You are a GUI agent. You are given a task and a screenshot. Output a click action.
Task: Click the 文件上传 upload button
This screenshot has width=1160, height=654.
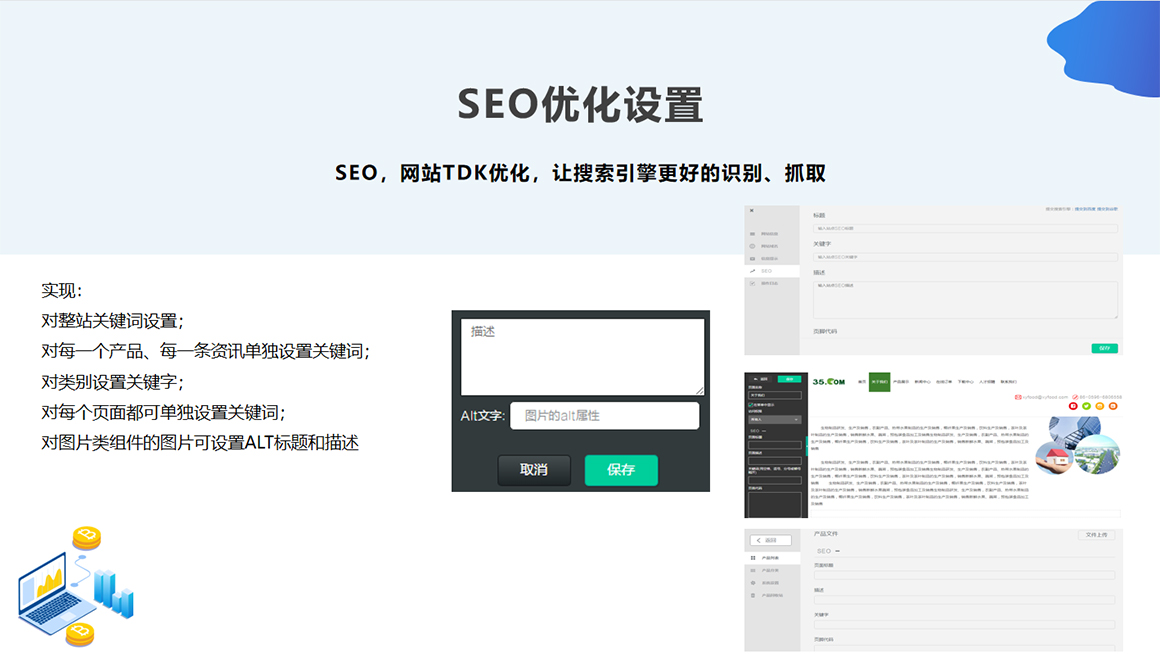[1097, 535]
